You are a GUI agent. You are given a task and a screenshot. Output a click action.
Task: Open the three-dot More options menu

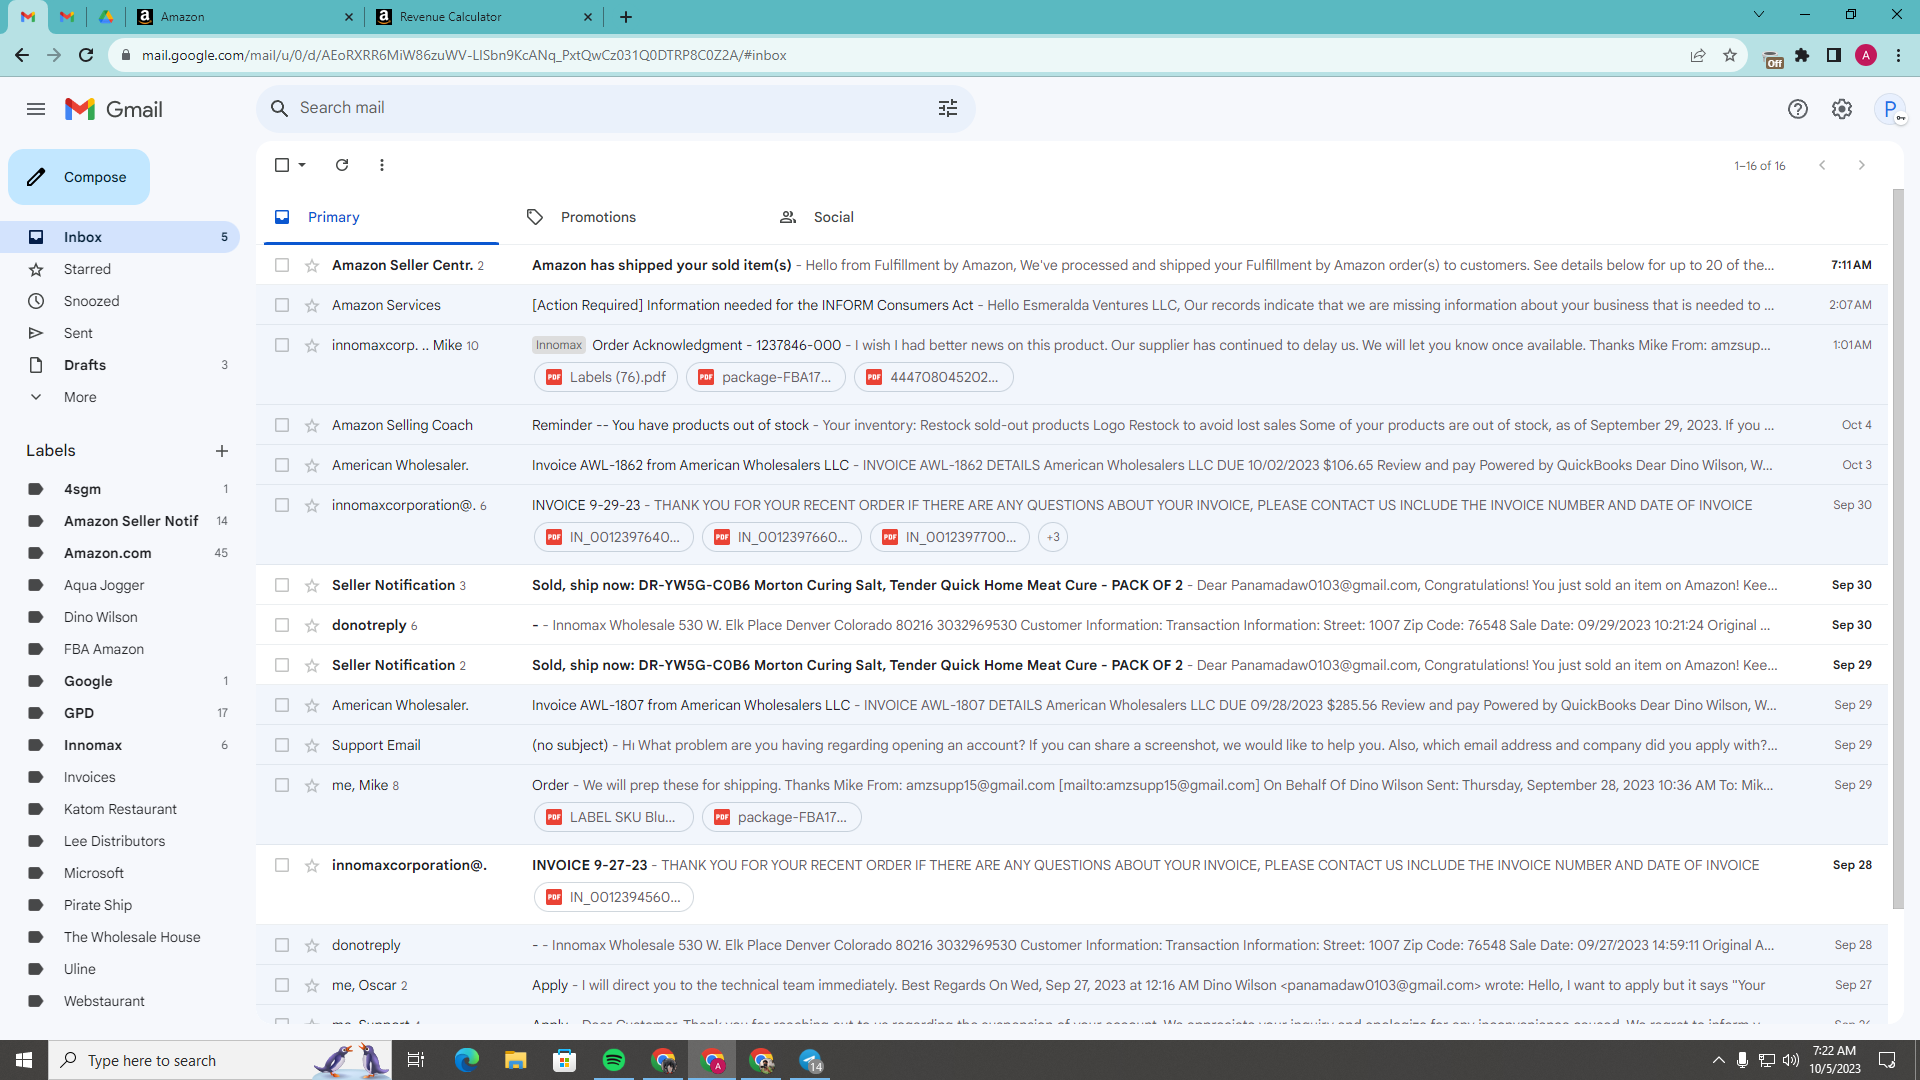pos(382,165)
